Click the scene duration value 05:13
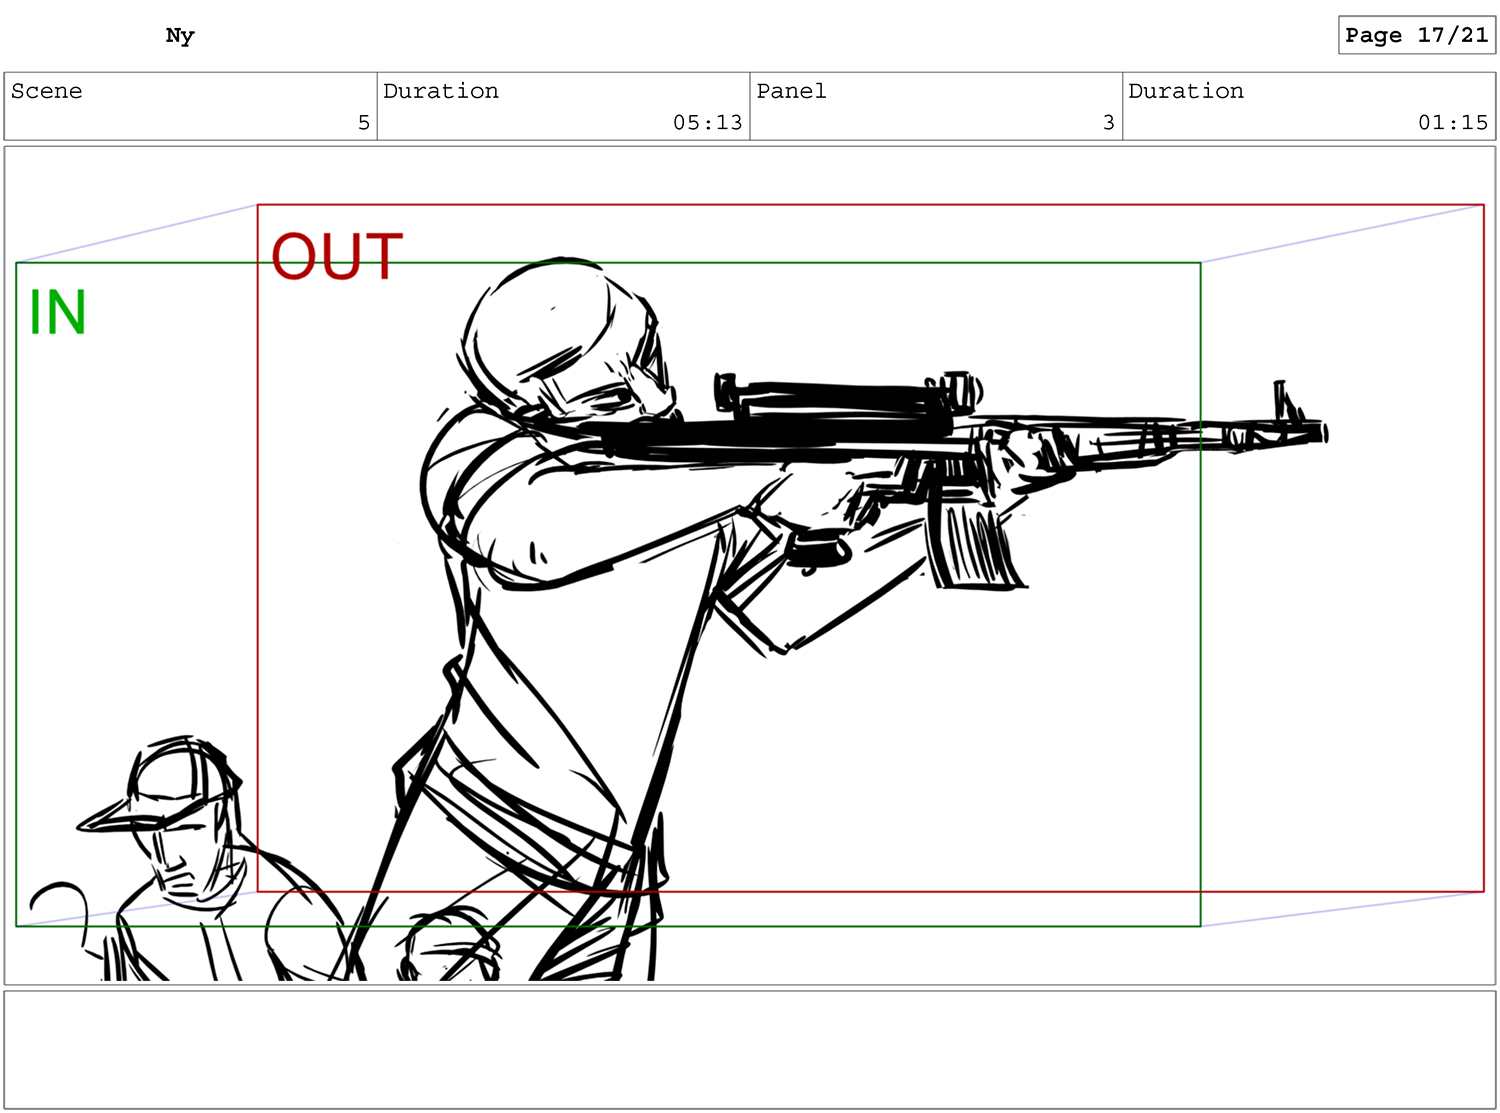The height and width of the screenshot is (1113, 1500). 707,122
